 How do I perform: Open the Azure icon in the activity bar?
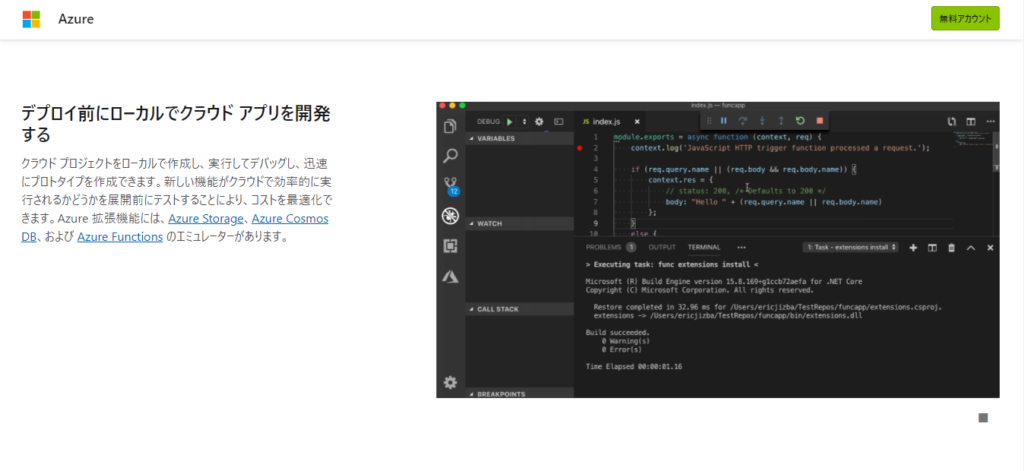click(450, 276)
